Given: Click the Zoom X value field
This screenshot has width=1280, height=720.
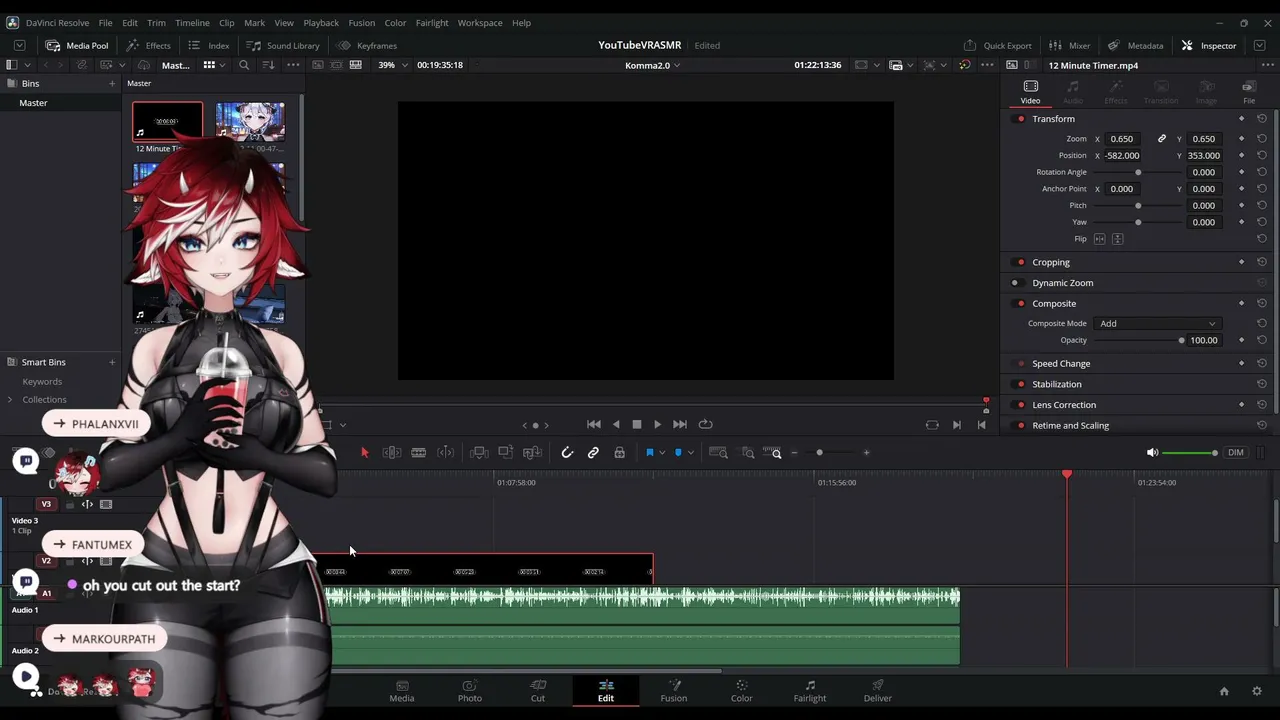Looking at the screenshot, I should [1122, 139].
